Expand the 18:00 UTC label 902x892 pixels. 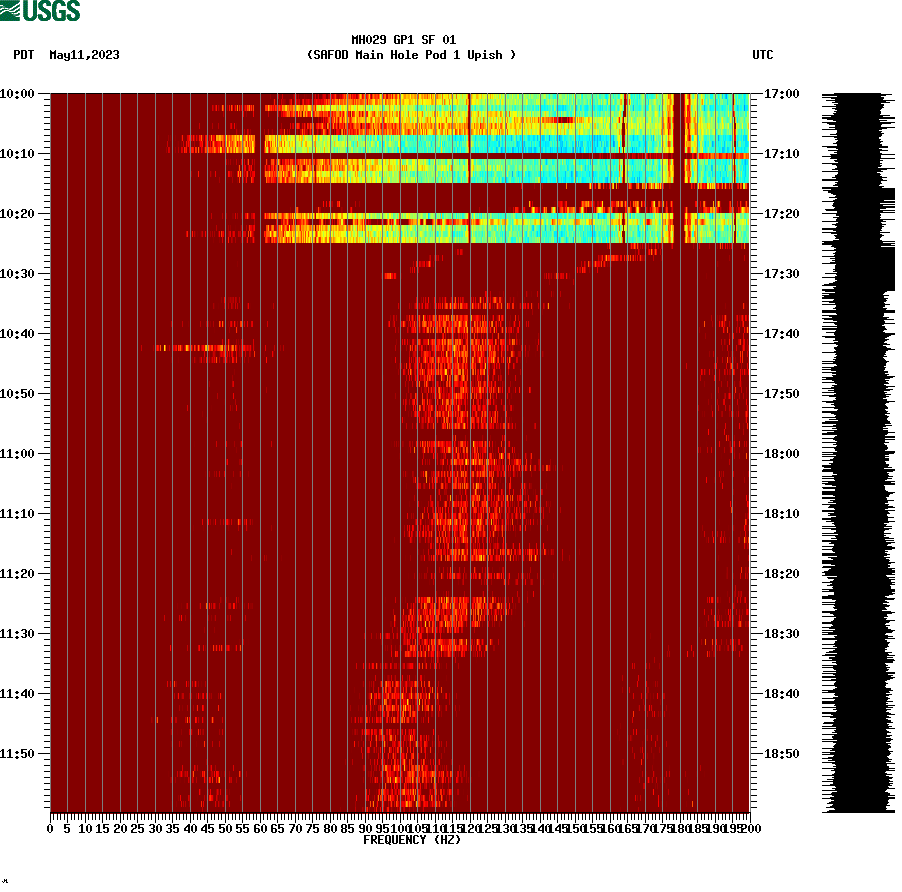pyautogui.click(x=782, y=452)
